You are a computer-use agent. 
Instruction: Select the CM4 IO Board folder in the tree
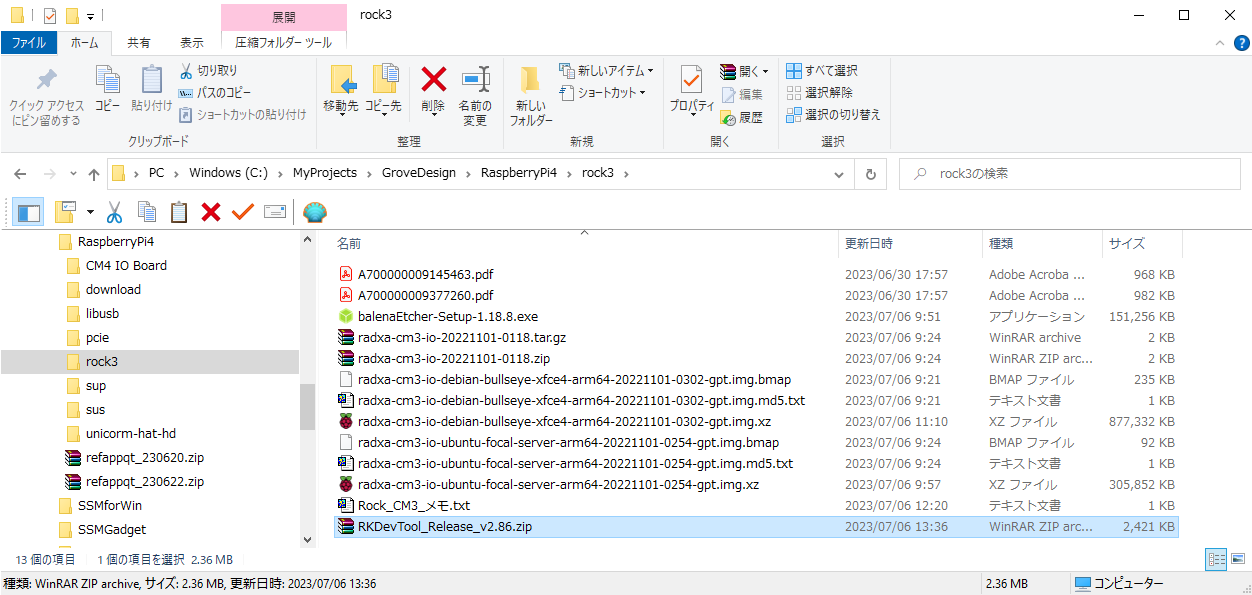click(126, 265)
